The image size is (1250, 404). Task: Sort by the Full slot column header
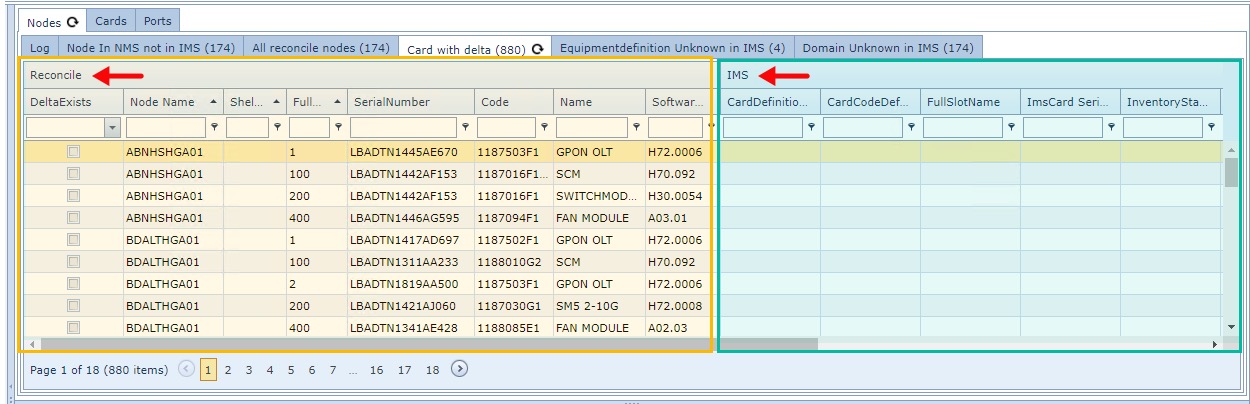point(306,102)
